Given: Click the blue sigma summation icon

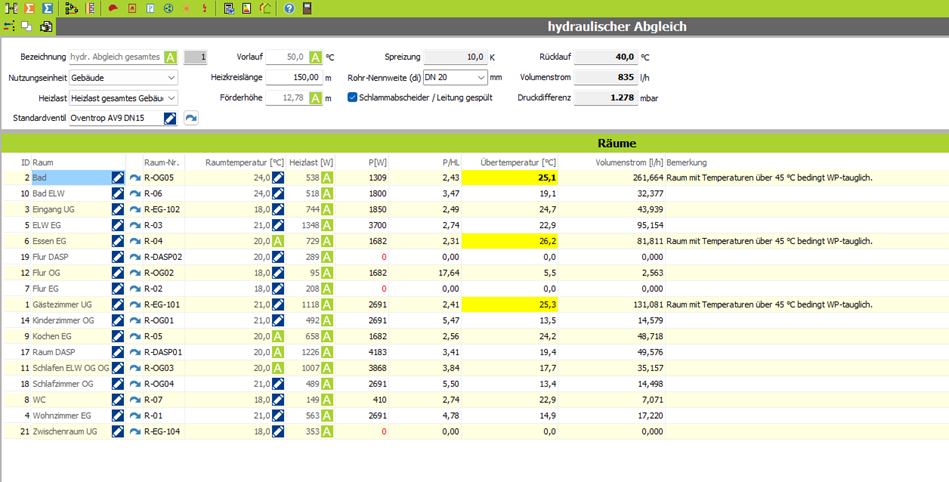Looking at the screenshot, I should tap(47, 8).
